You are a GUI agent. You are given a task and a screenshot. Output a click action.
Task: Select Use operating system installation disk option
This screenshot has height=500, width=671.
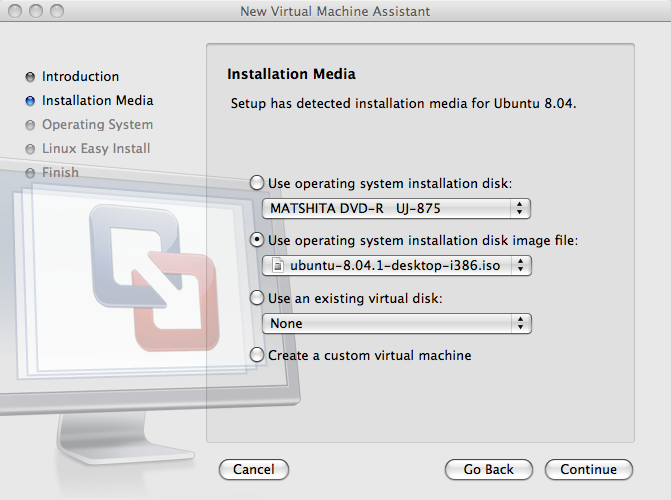point(257,183)
